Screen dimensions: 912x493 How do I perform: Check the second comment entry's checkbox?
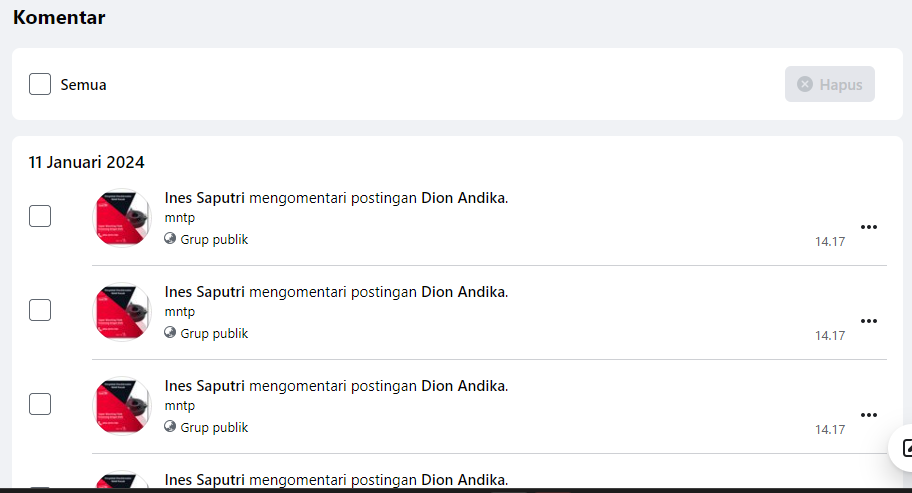tap(40, 310)
